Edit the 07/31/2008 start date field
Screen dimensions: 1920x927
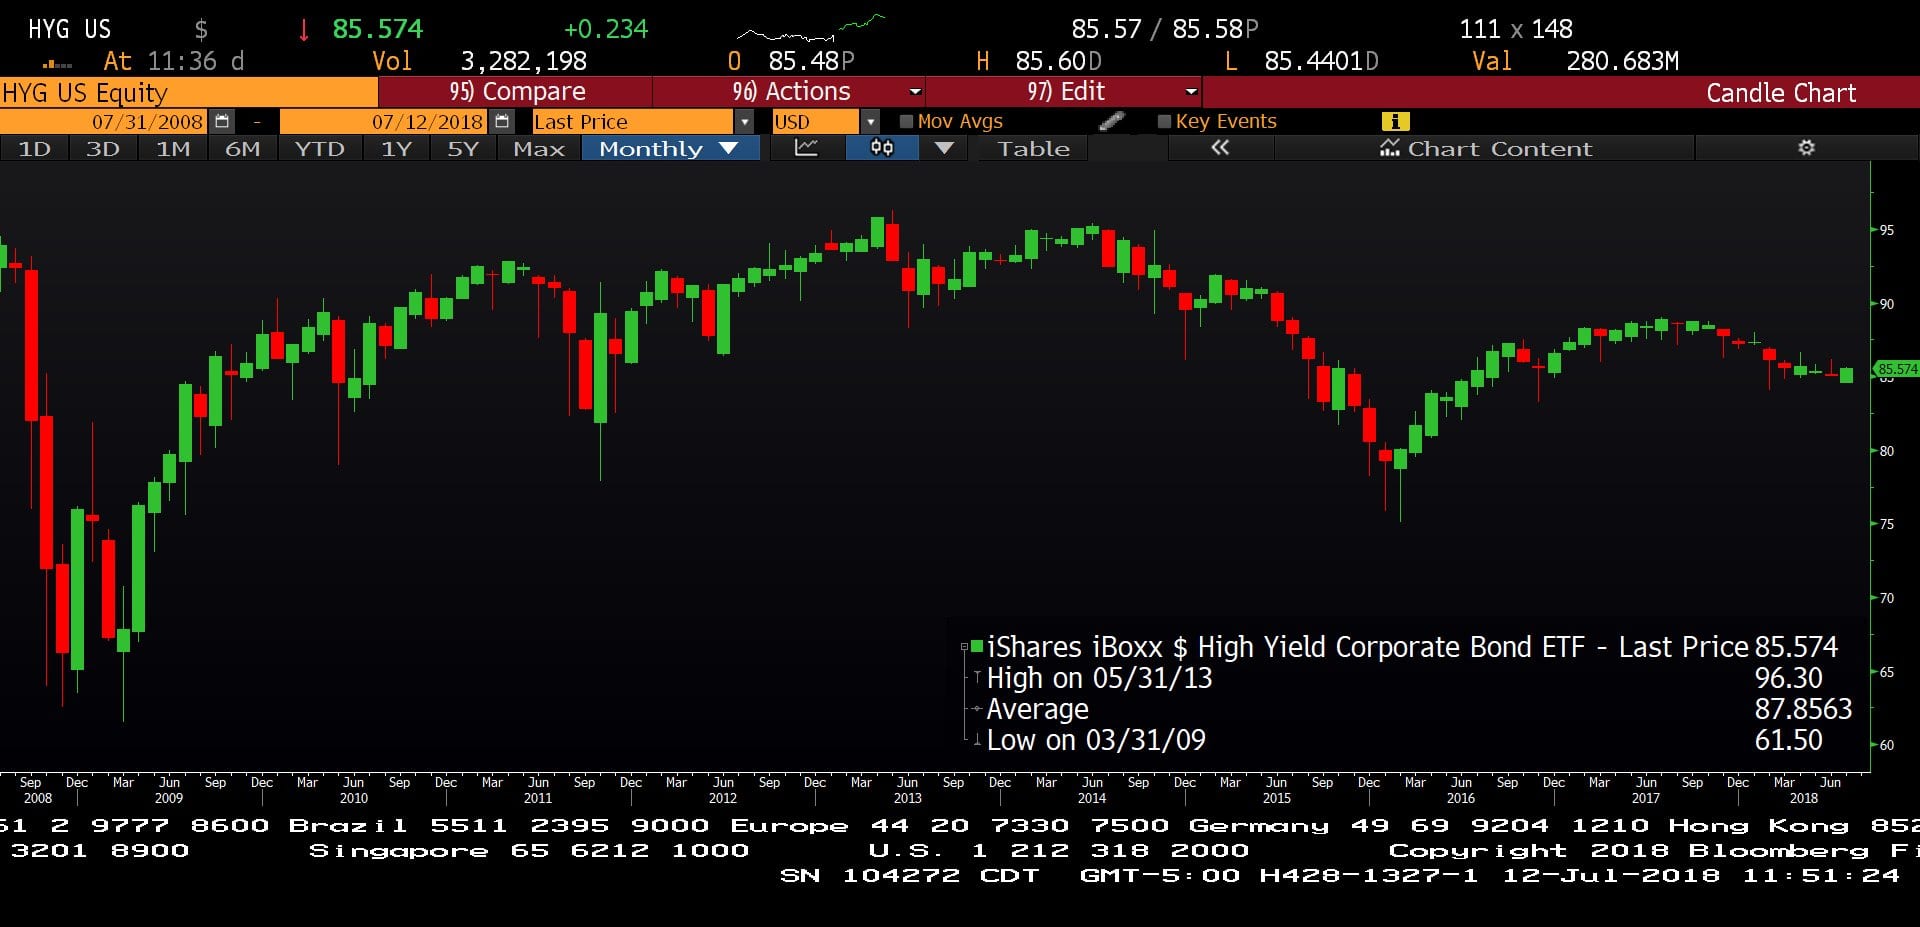(103, 122)
